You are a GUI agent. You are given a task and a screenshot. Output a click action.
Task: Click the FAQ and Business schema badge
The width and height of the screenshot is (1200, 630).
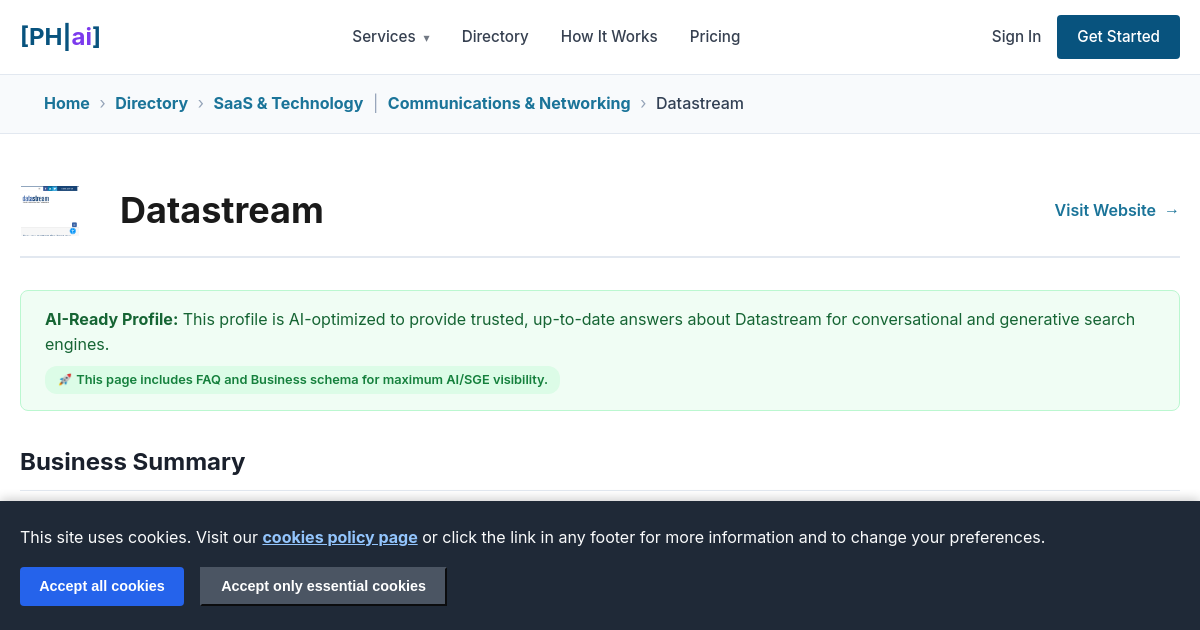coord(302,380)
